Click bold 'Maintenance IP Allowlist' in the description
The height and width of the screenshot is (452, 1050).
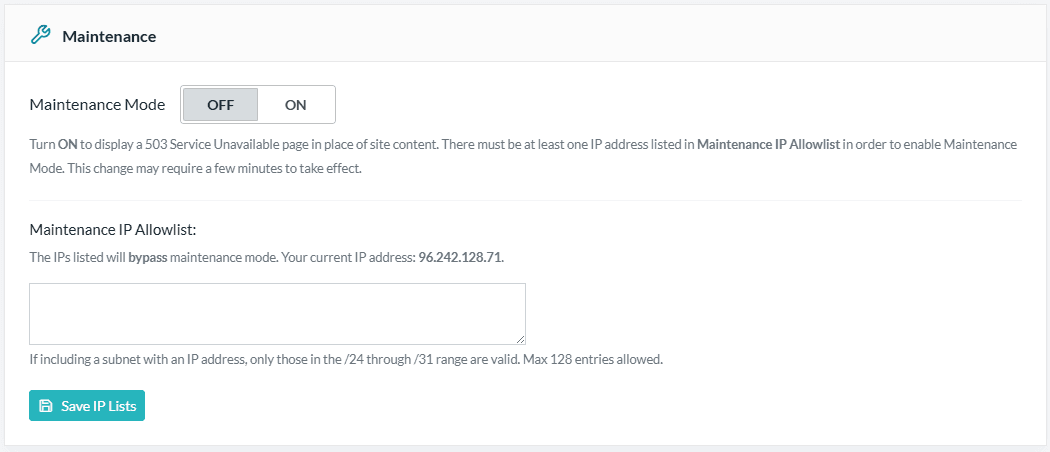pos(768,145)
